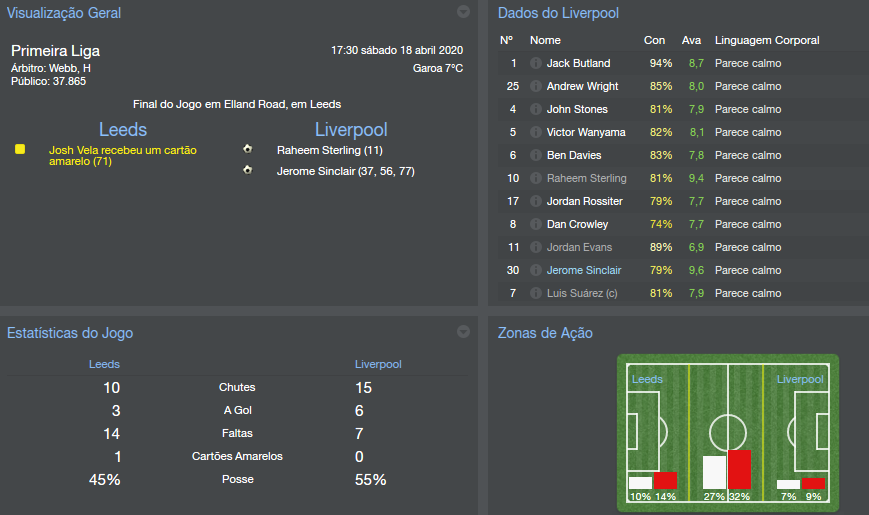Image resolution: width=869 pixels, height=515 pixels.
Task: Open Jerome Sinclair's name in the Liverpool list
Action: [584, 270]
